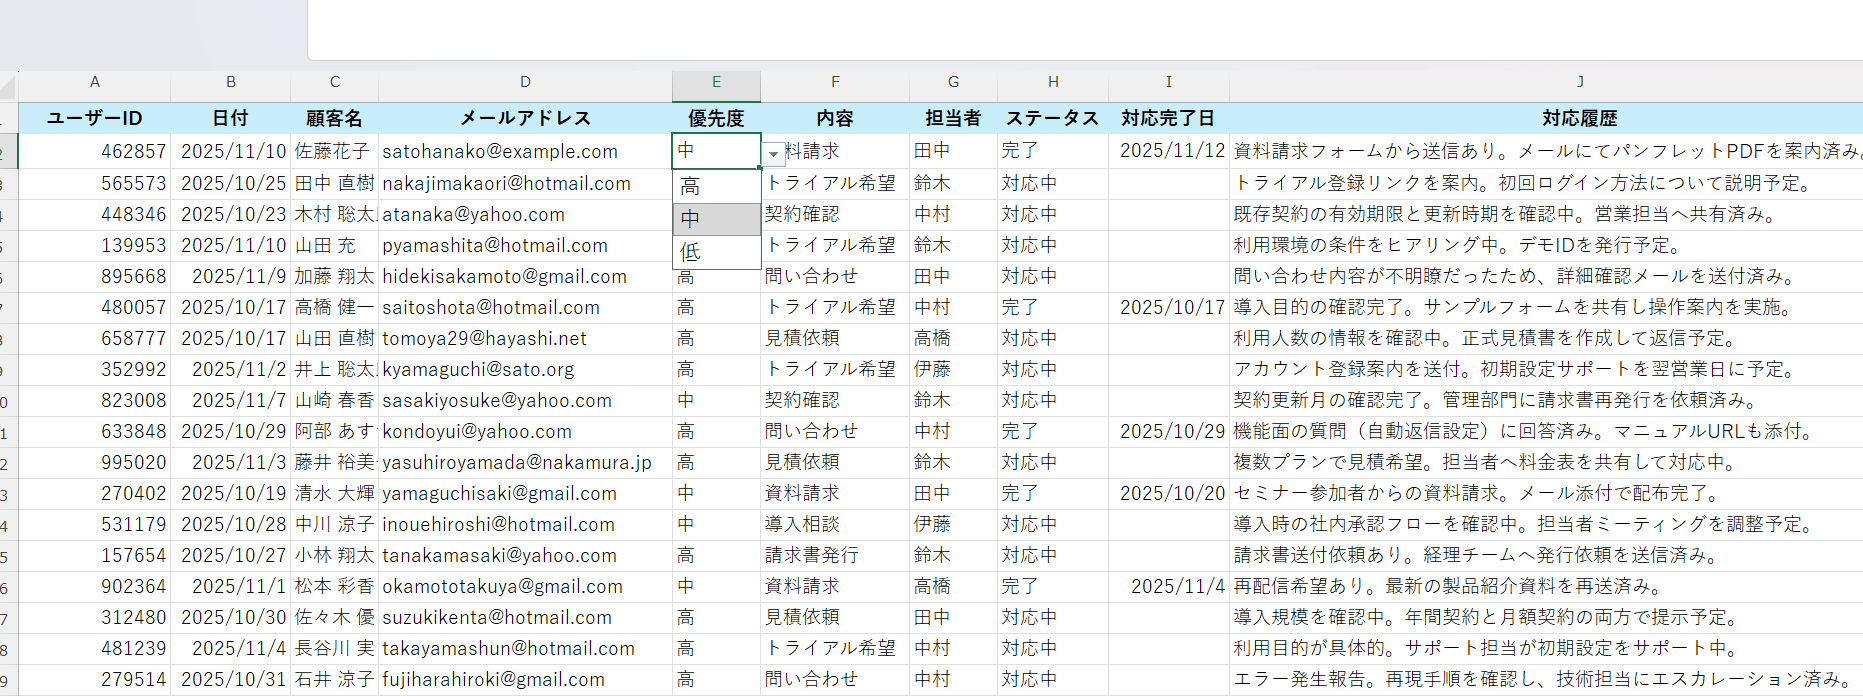Select the 対応履歴 header cell
Screen dimensions: 1863x696
tap(1579, 118)
